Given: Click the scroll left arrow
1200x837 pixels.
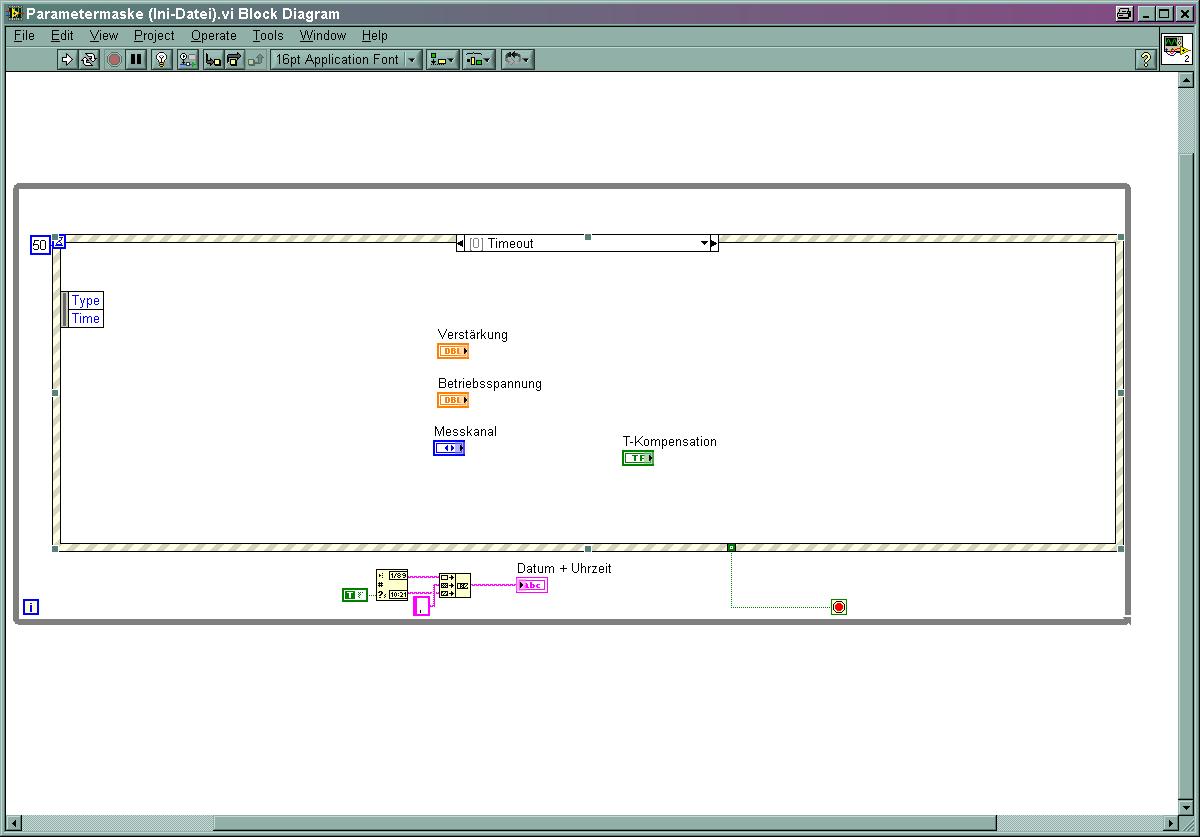Looking at the screenshot, I should pyautogui.click(x=13, y=822).
